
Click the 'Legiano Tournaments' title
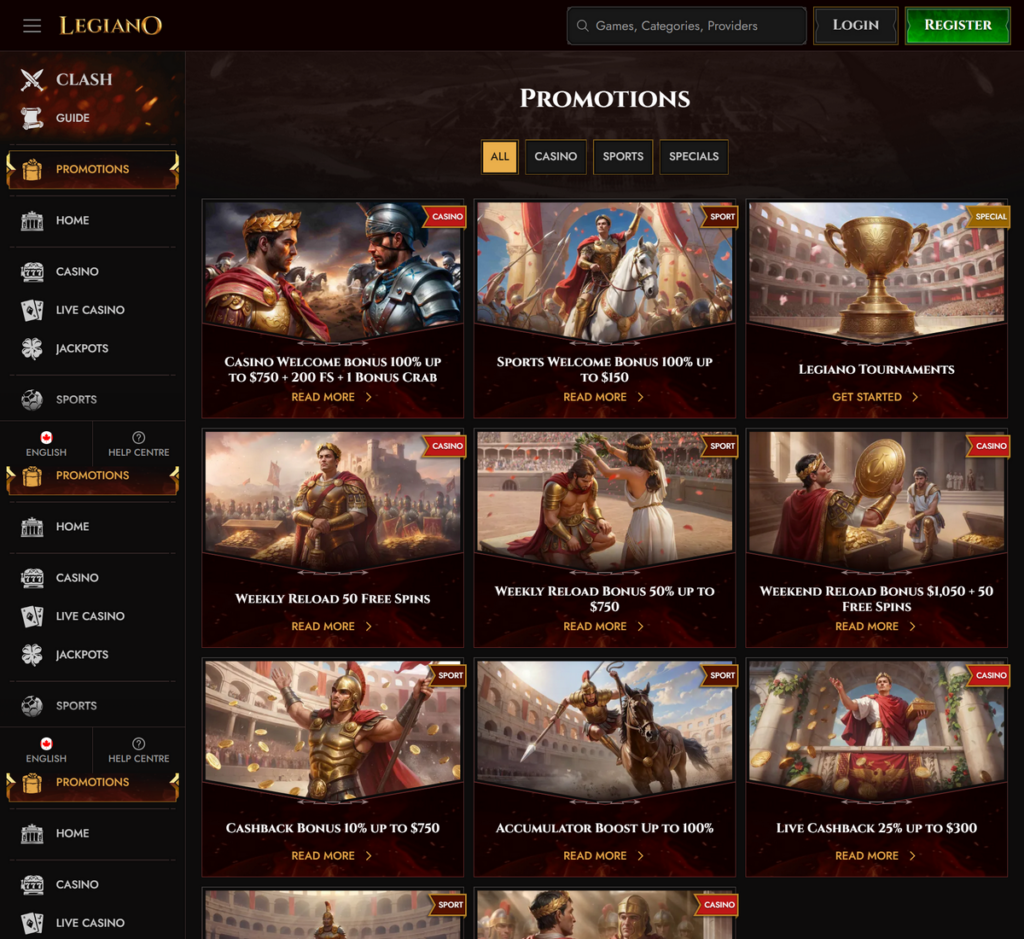(876, 370)
